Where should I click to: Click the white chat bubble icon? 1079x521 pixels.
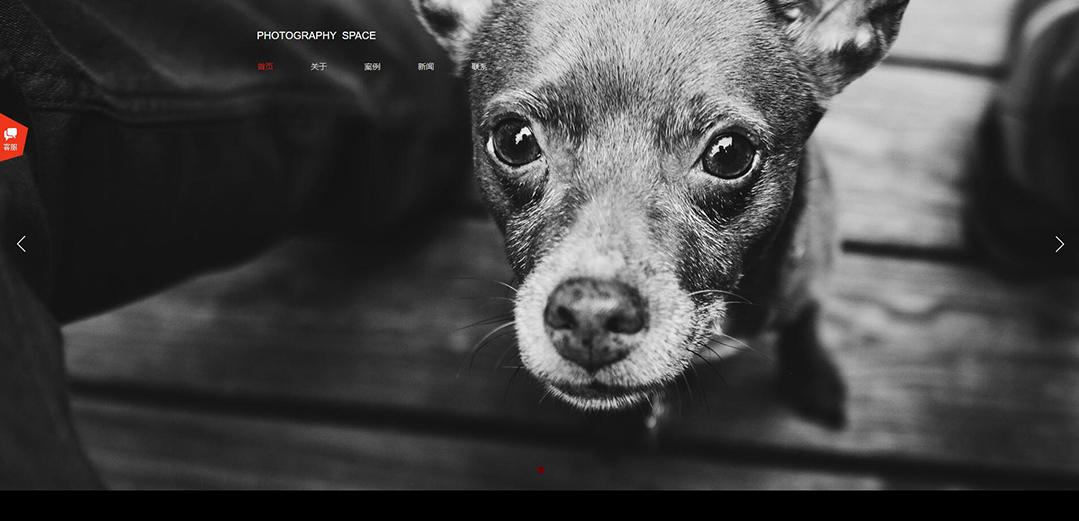coord(10,133)
